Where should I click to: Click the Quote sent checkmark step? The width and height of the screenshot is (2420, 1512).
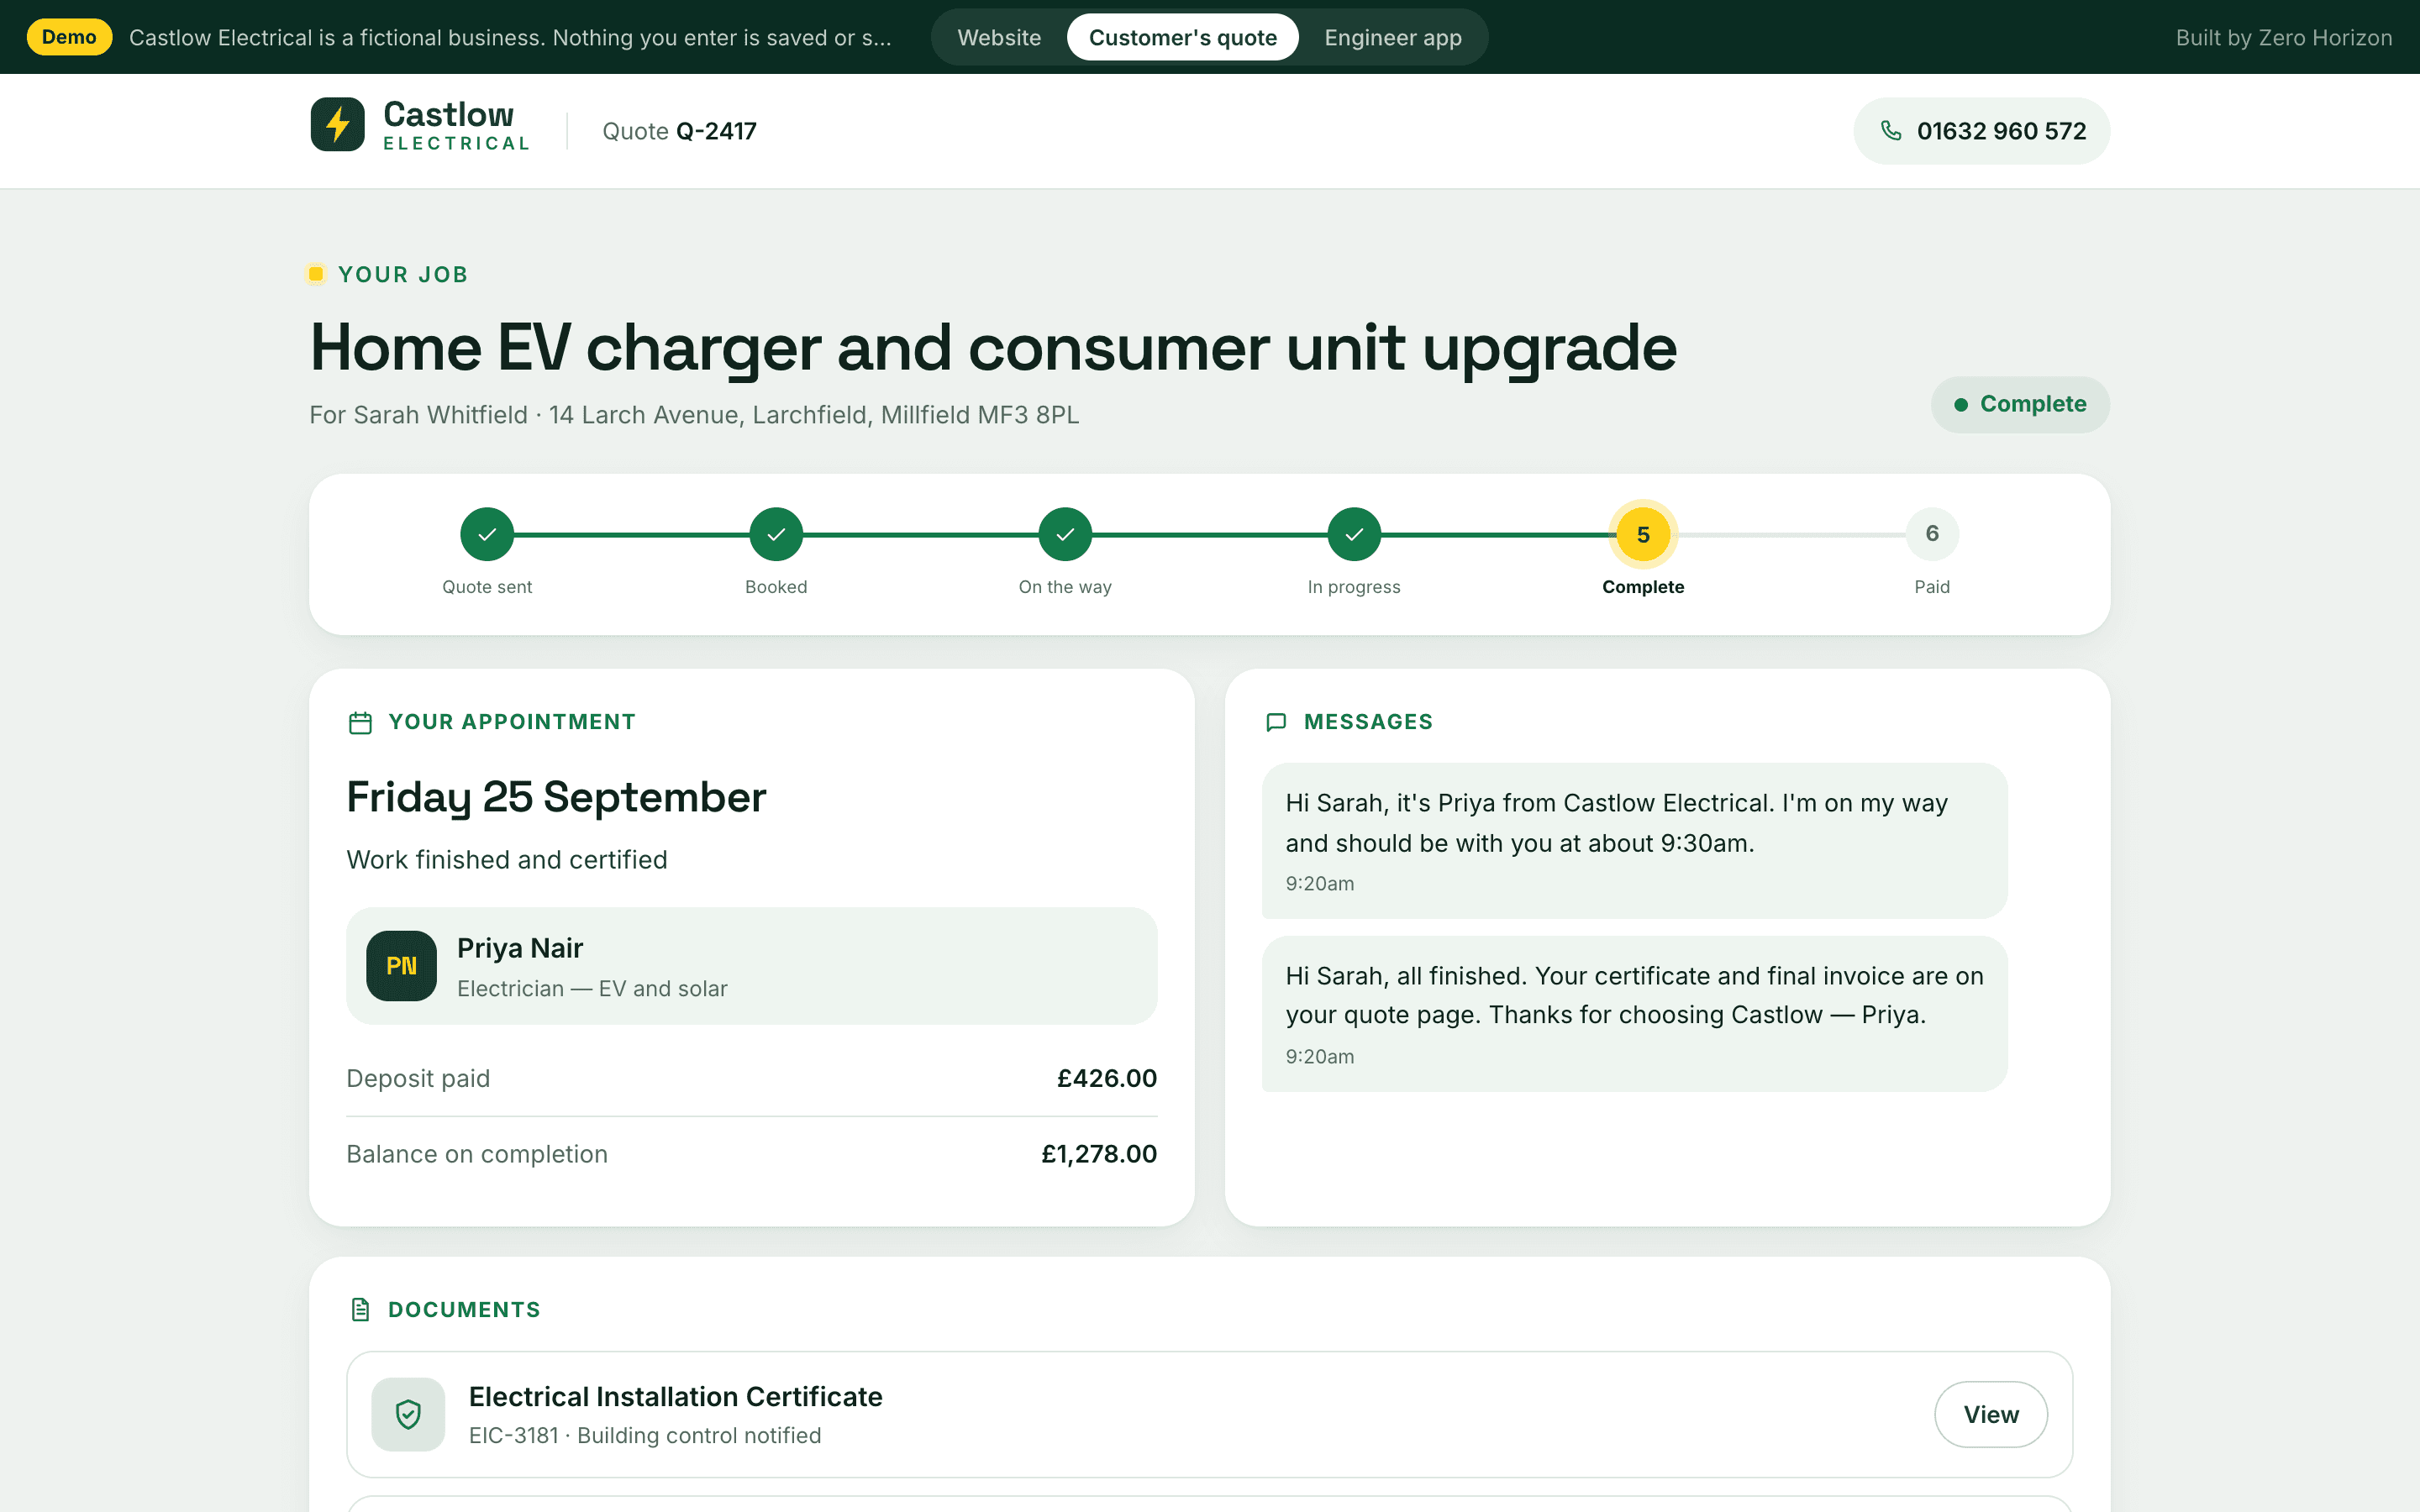point(487,535)
